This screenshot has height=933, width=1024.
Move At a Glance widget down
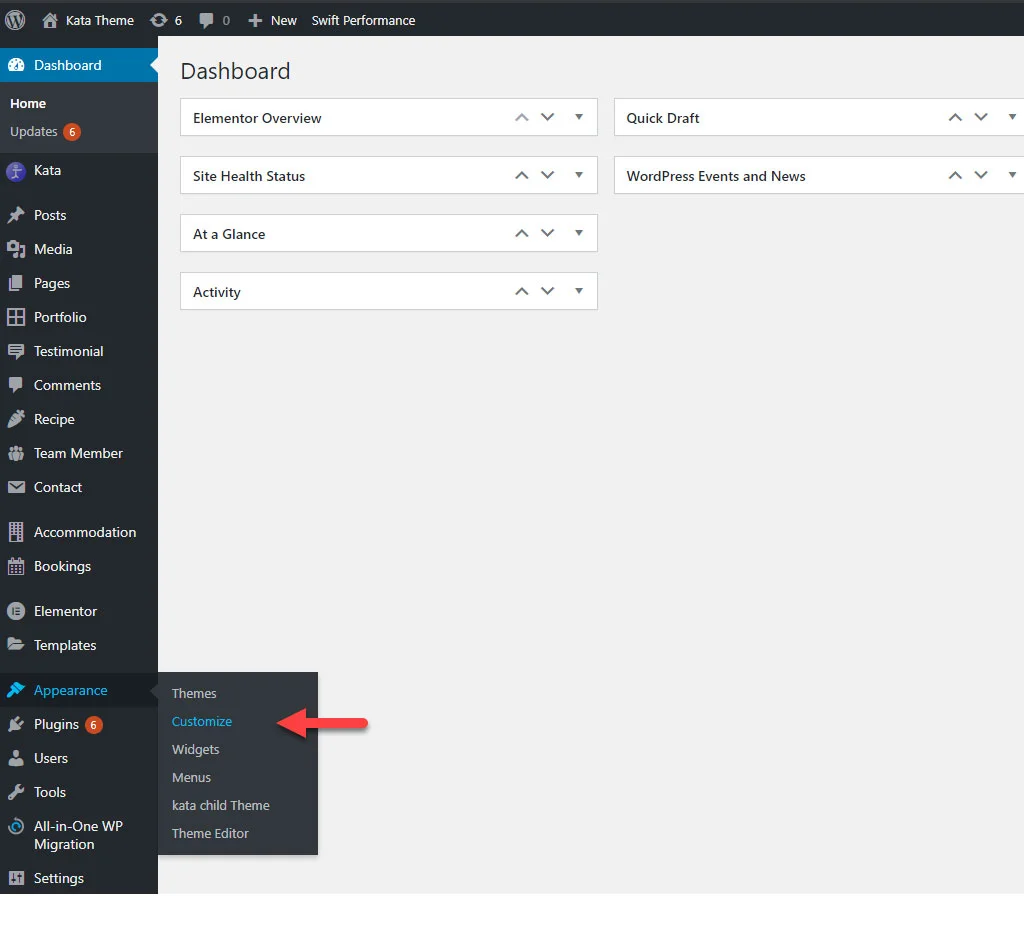[x=547, y=233]
